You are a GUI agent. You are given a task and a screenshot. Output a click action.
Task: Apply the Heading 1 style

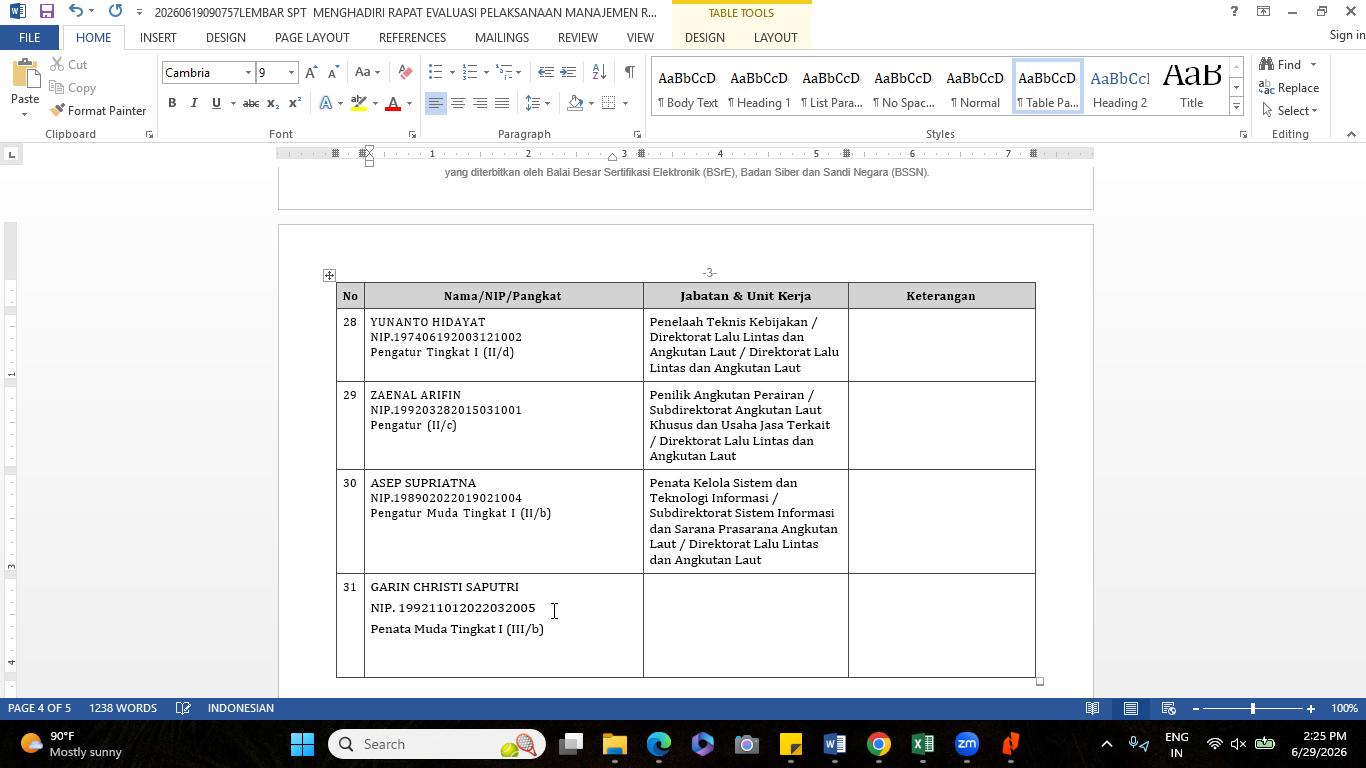tap(759, 88)
